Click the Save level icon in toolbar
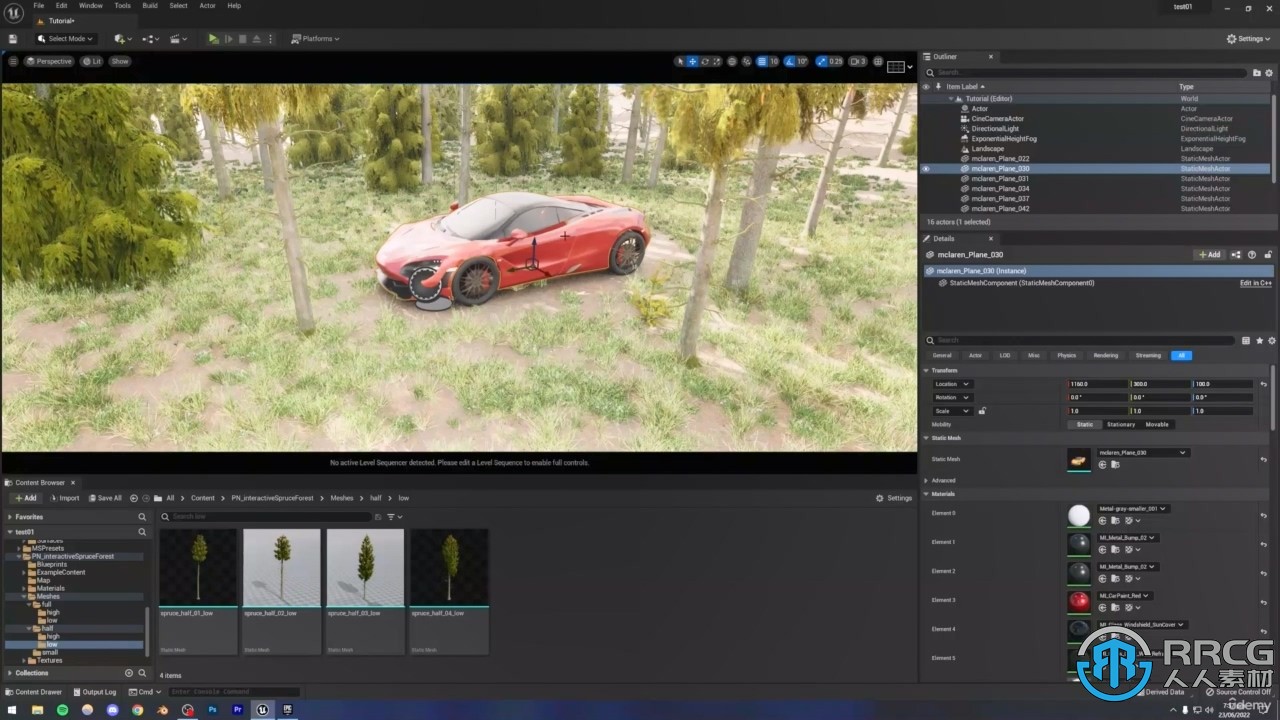 pos(13,39)
